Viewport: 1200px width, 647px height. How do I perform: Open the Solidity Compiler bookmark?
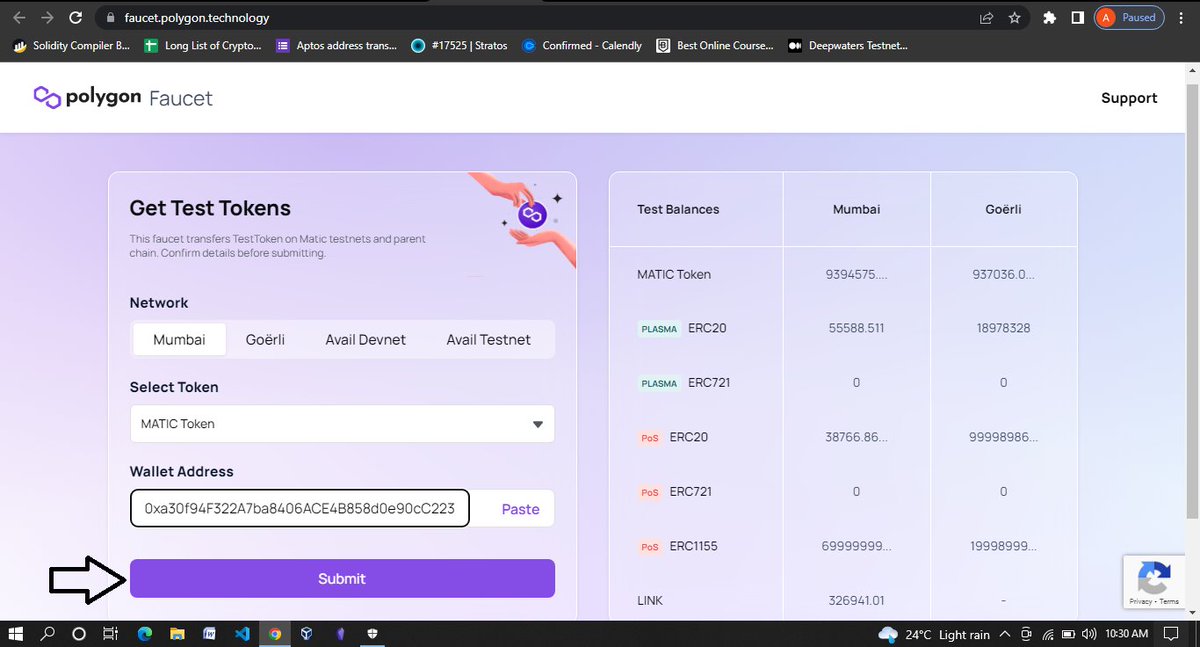(71, 45)
